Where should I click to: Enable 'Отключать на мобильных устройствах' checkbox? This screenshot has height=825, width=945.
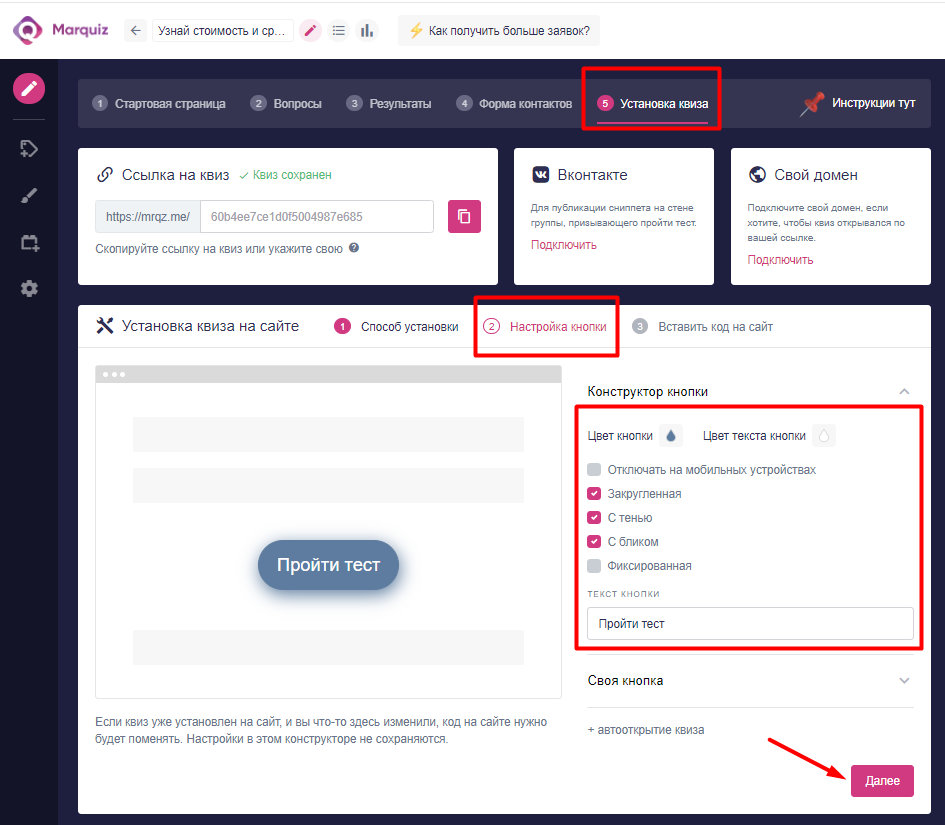coord(594,470)
